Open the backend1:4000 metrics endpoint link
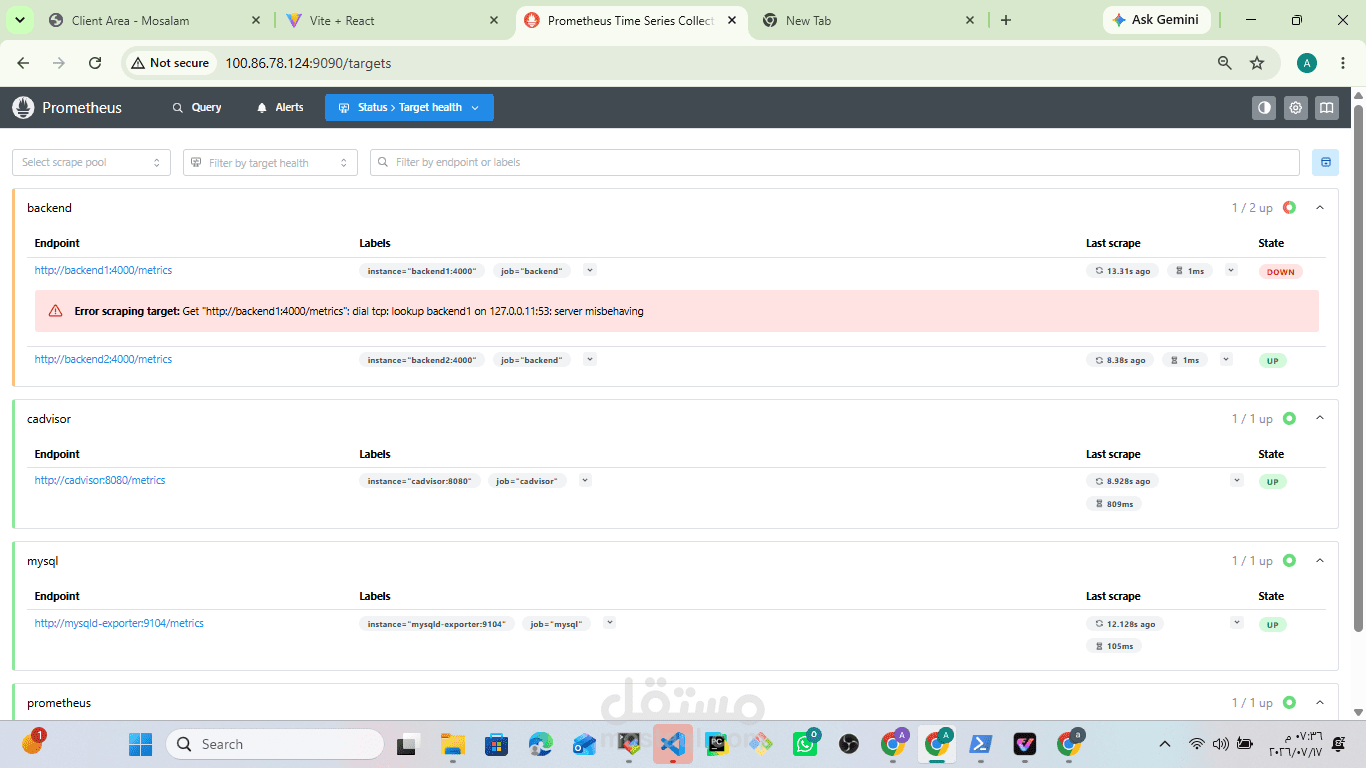1366x768 pixels. point(104,271)
